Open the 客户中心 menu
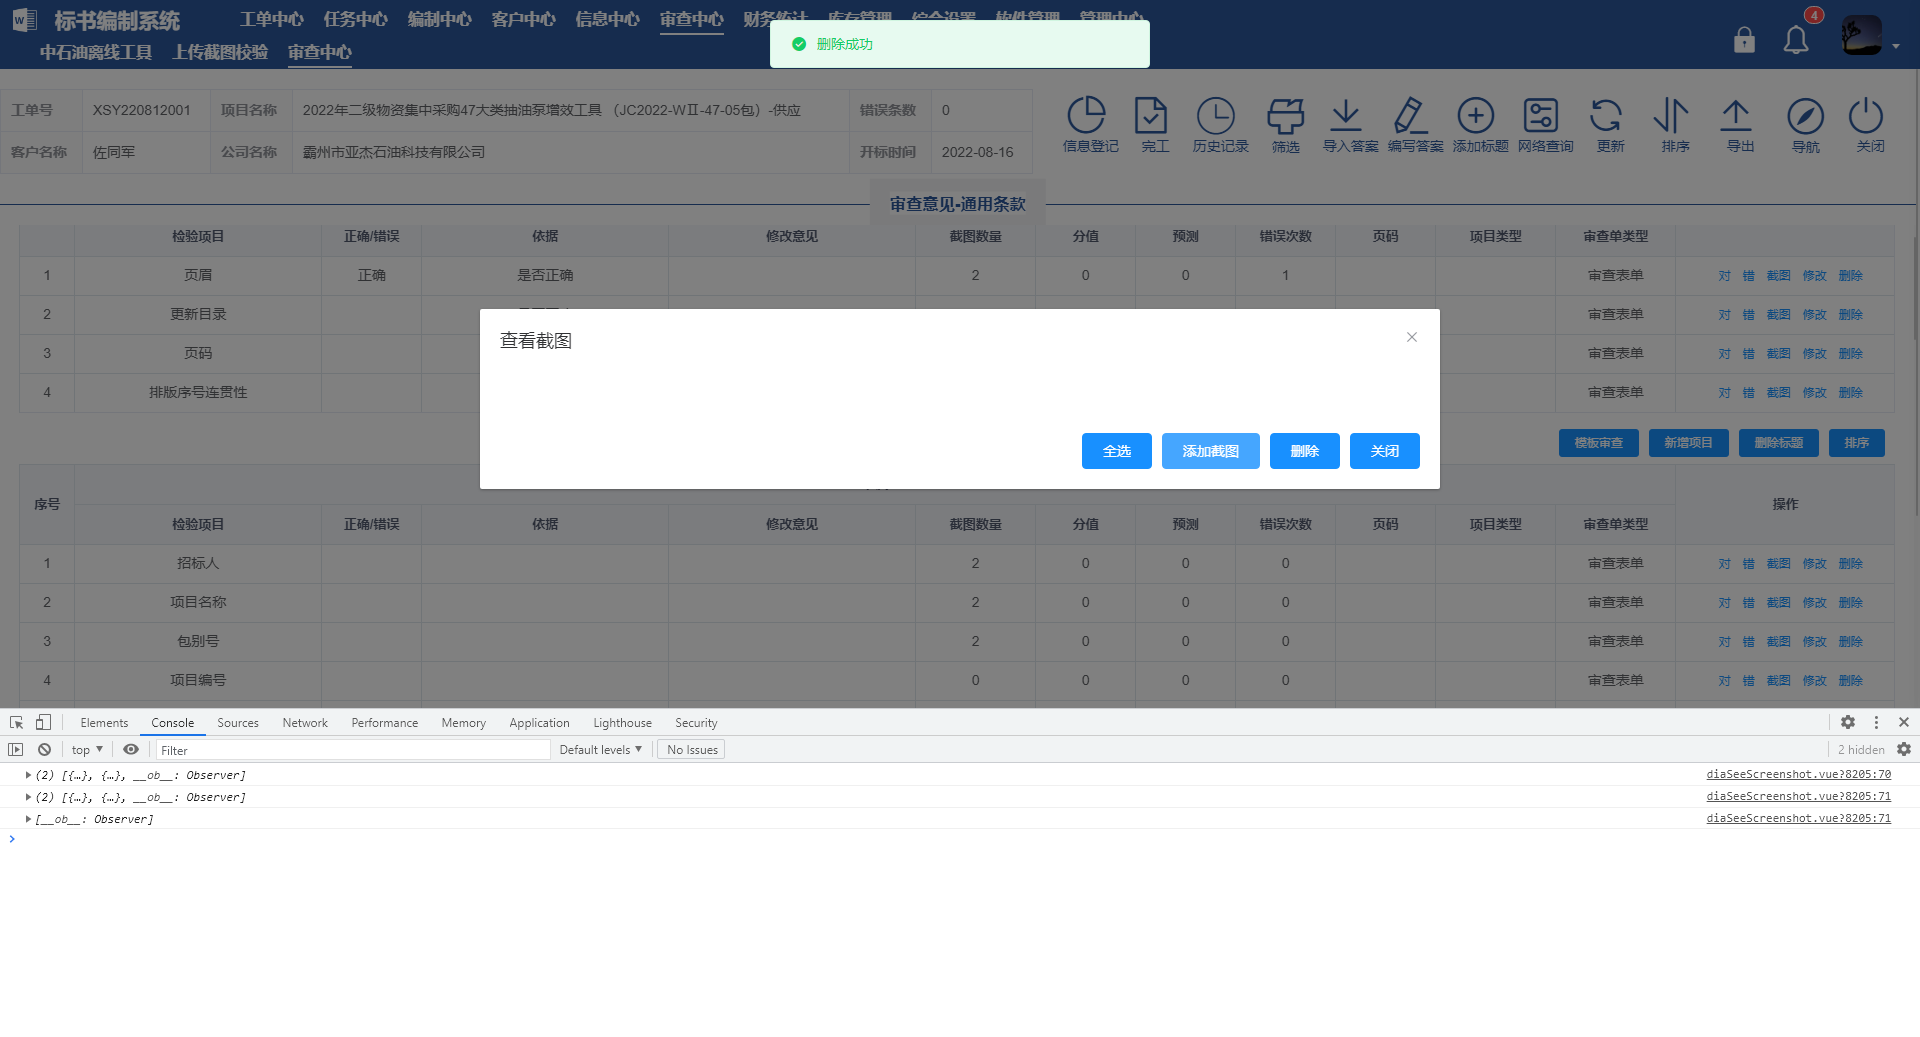 coord(524,20)
